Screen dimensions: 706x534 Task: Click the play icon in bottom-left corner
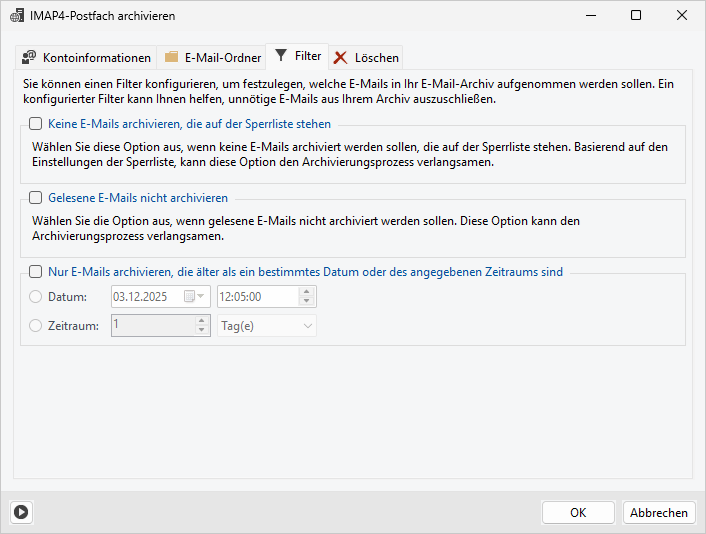point(21,512)
